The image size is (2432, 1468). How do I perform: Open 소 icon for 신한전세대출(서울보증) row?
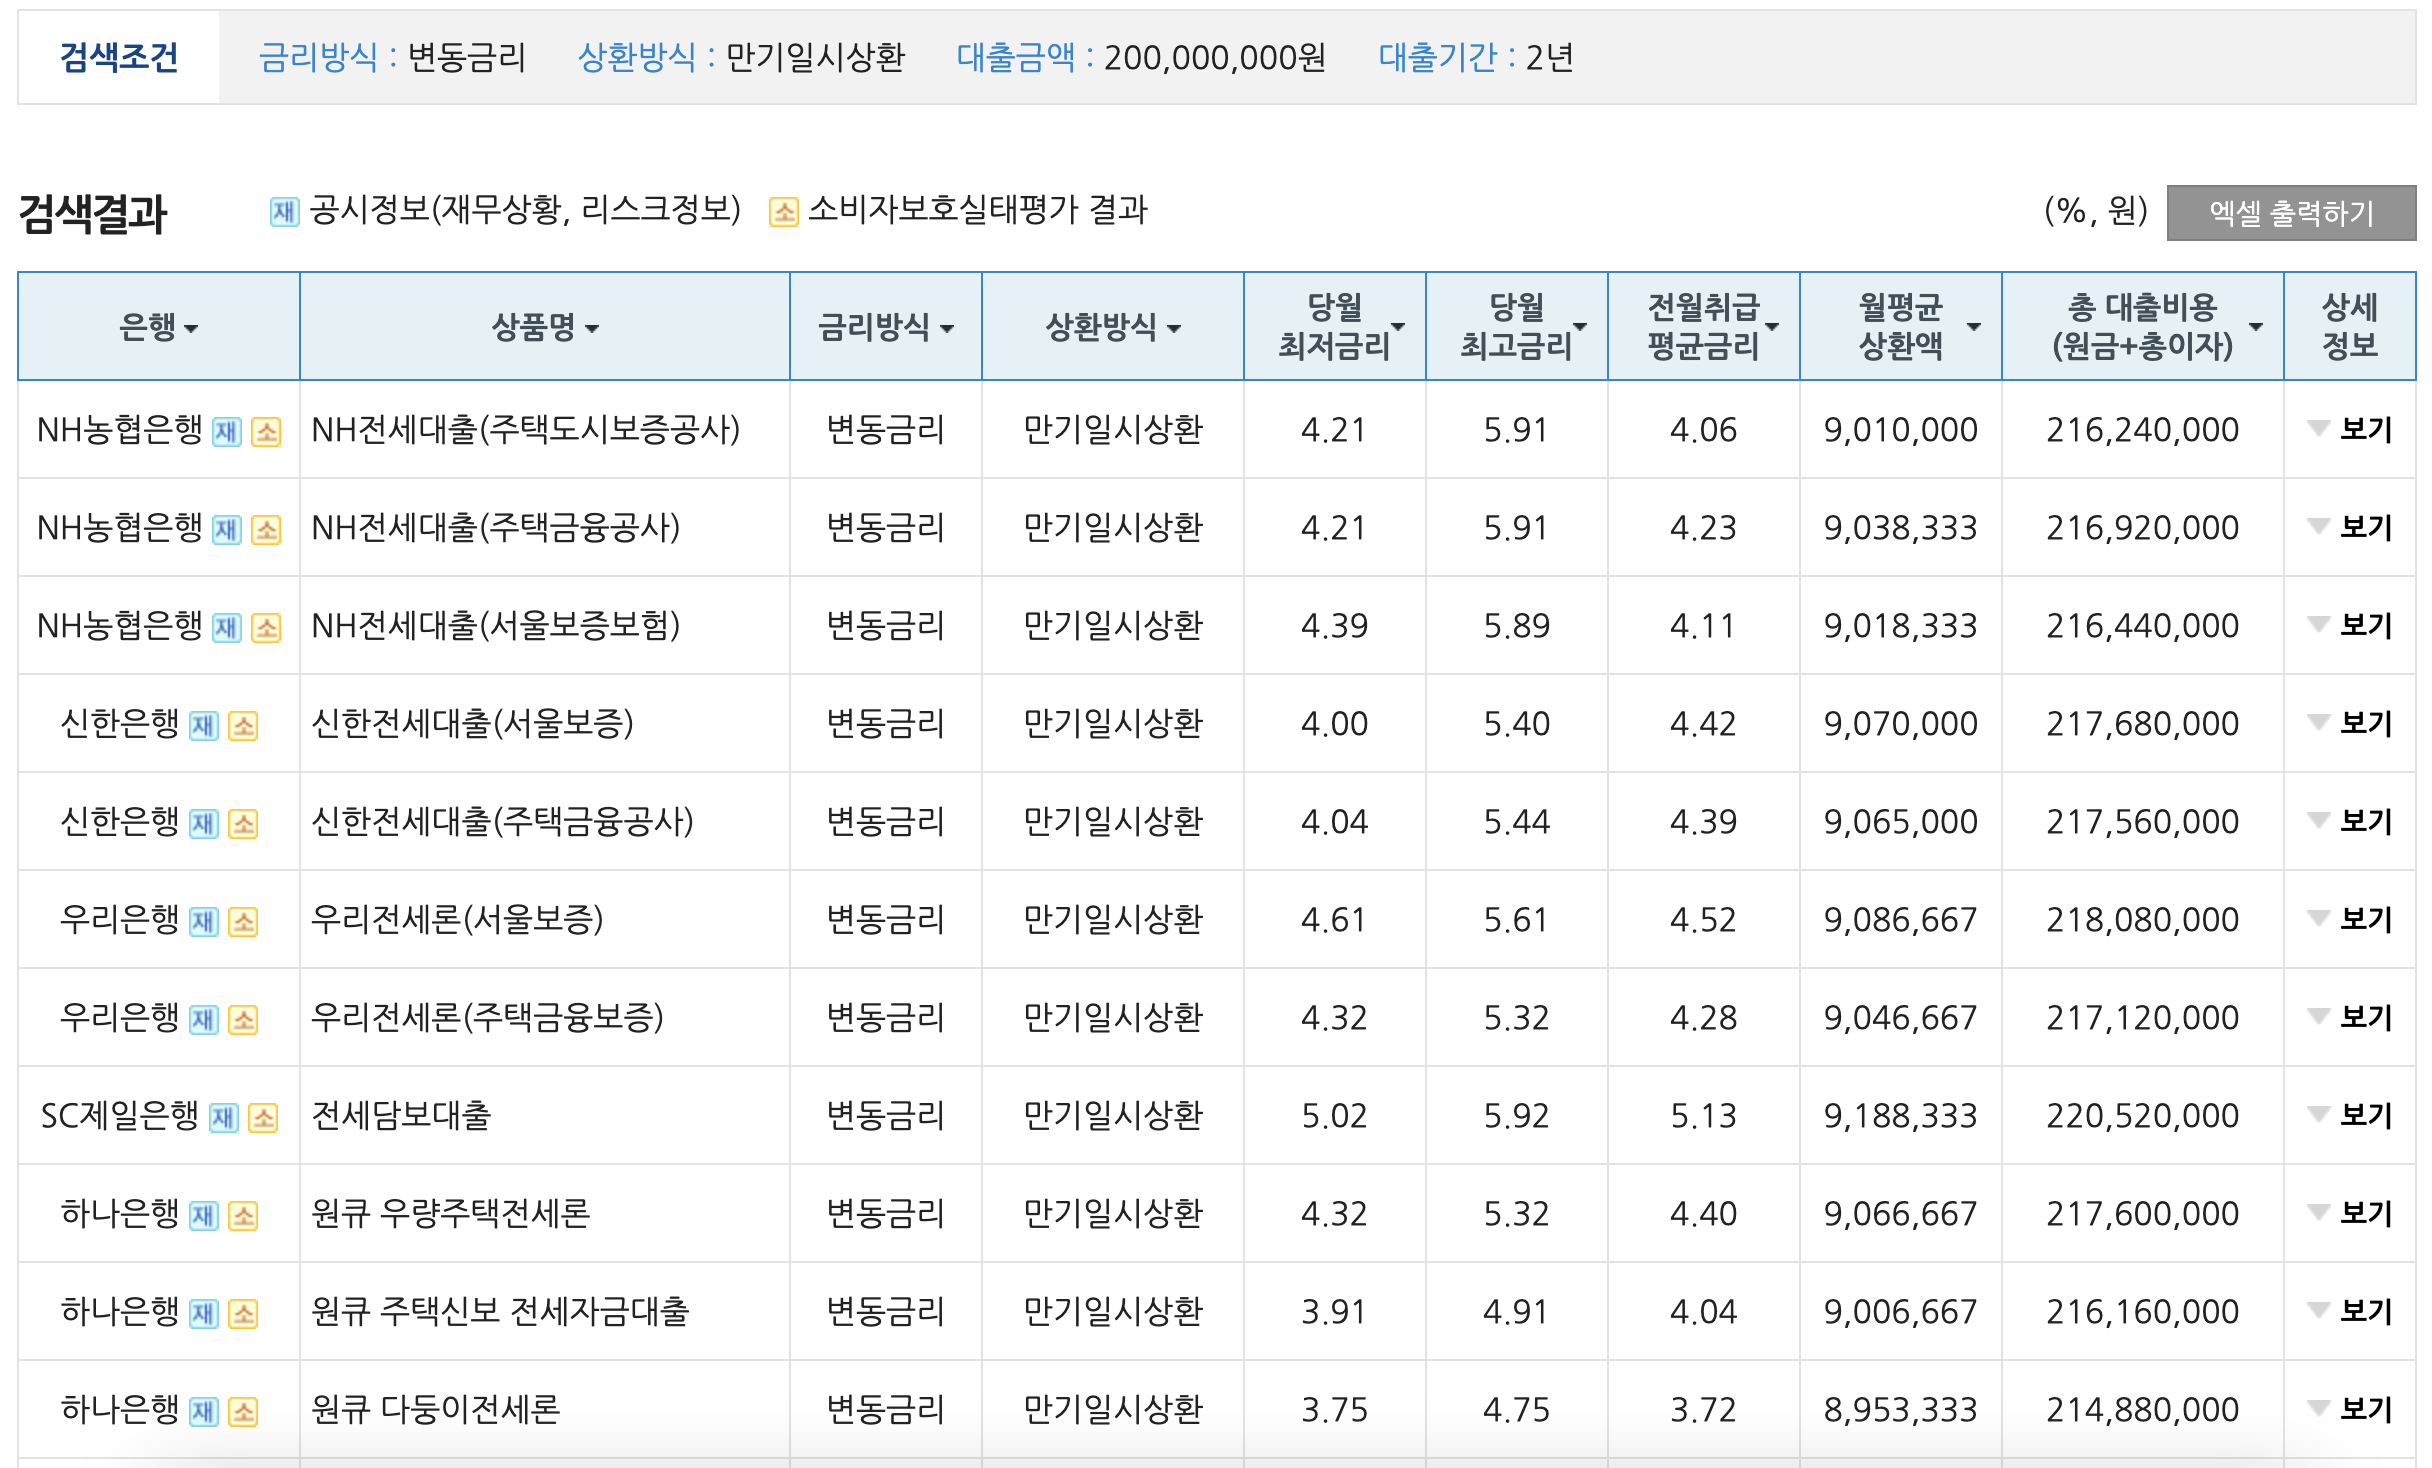pyautogui.click(x=243, y=726)
